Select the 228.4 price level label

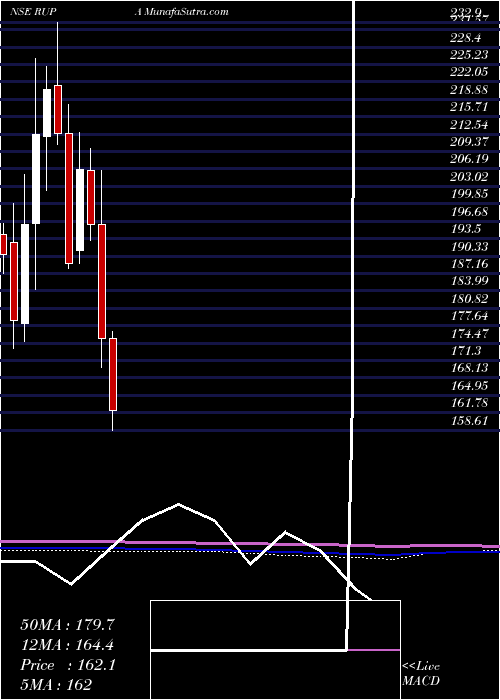click(464, 36)
